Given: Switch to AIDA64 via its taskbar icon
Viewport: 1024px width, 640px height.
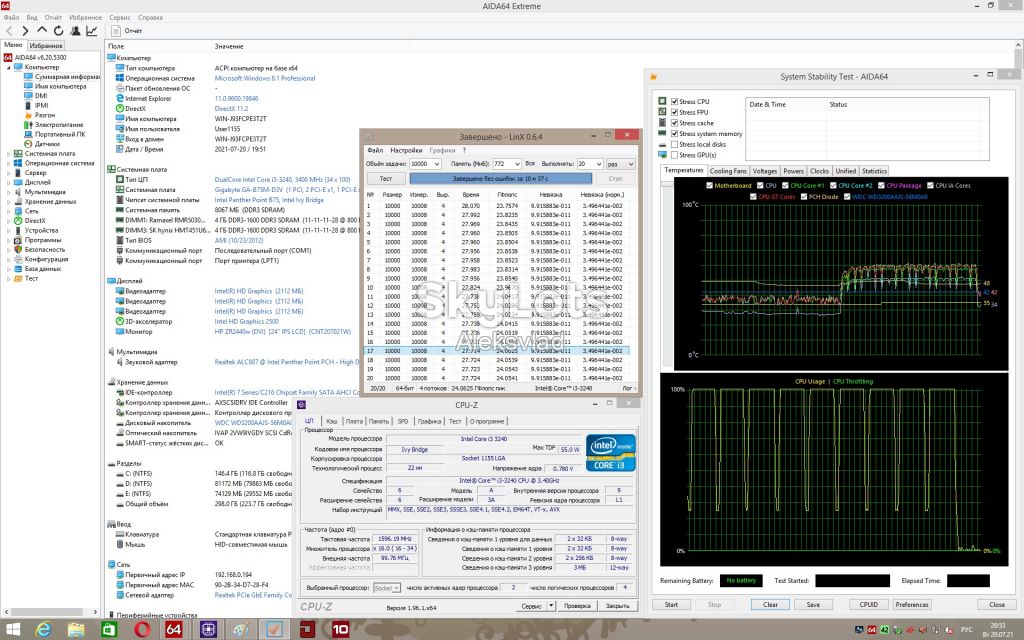Looking at the screenshot, I should click(x=174, y=630).
